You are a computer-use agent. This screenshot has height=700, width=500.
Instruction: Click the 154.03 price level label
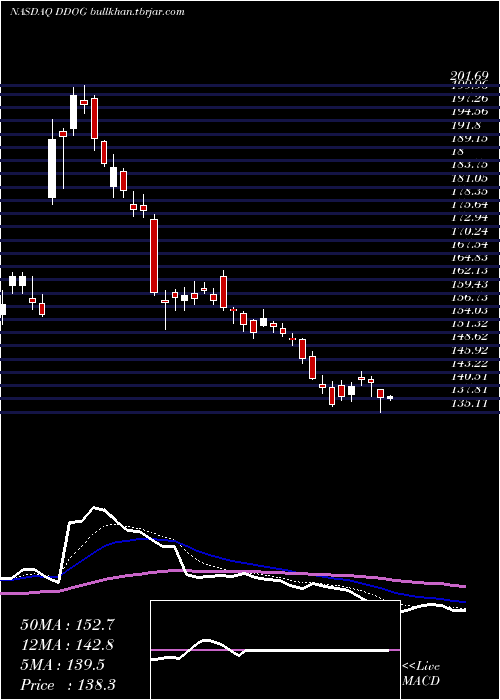(x=469, y=310)
